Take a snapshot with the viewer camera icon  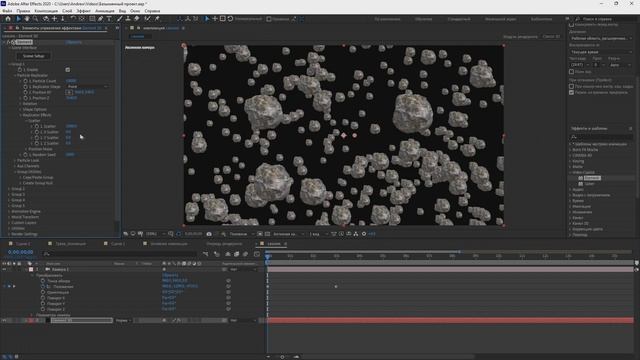pos(209,234)
